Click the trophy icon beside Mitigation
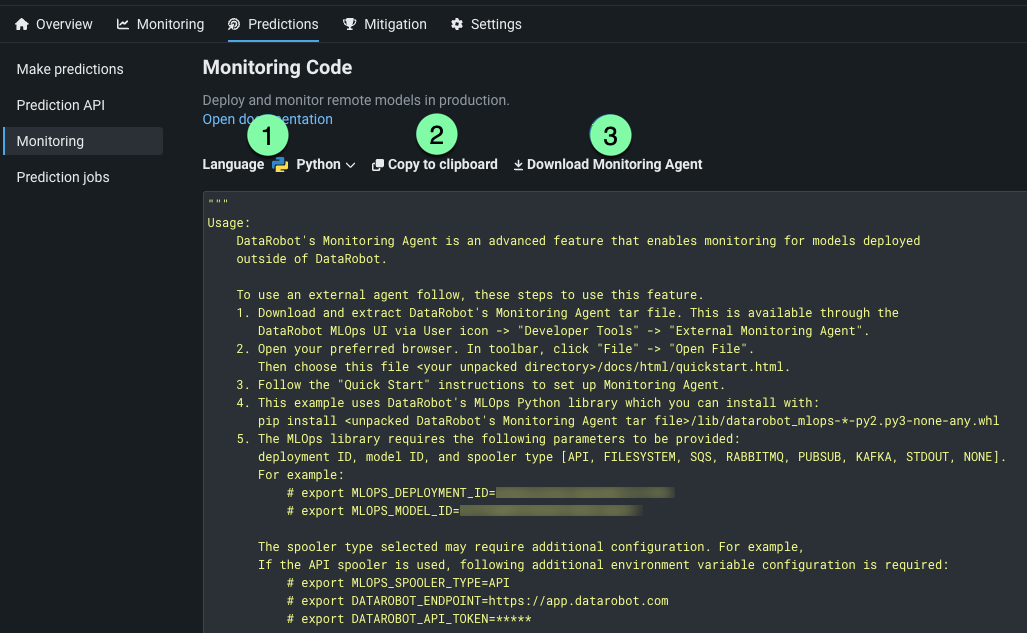This screenshot has height=633, width=1027. (x=349, y=24)
